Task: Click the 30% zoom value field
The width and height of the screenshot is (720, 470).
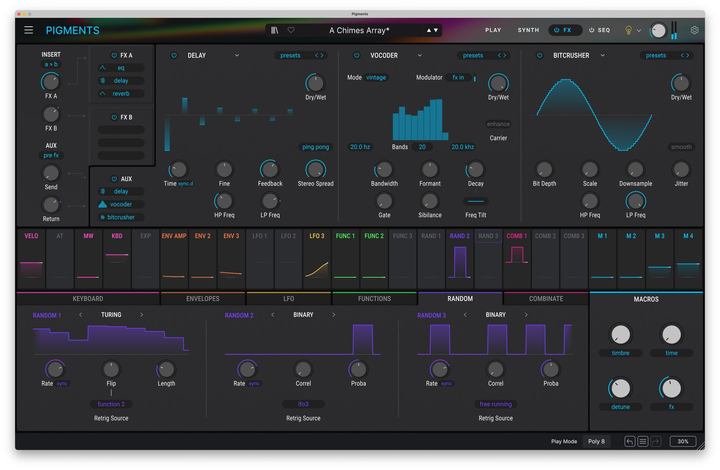Action: pos(683,441)
